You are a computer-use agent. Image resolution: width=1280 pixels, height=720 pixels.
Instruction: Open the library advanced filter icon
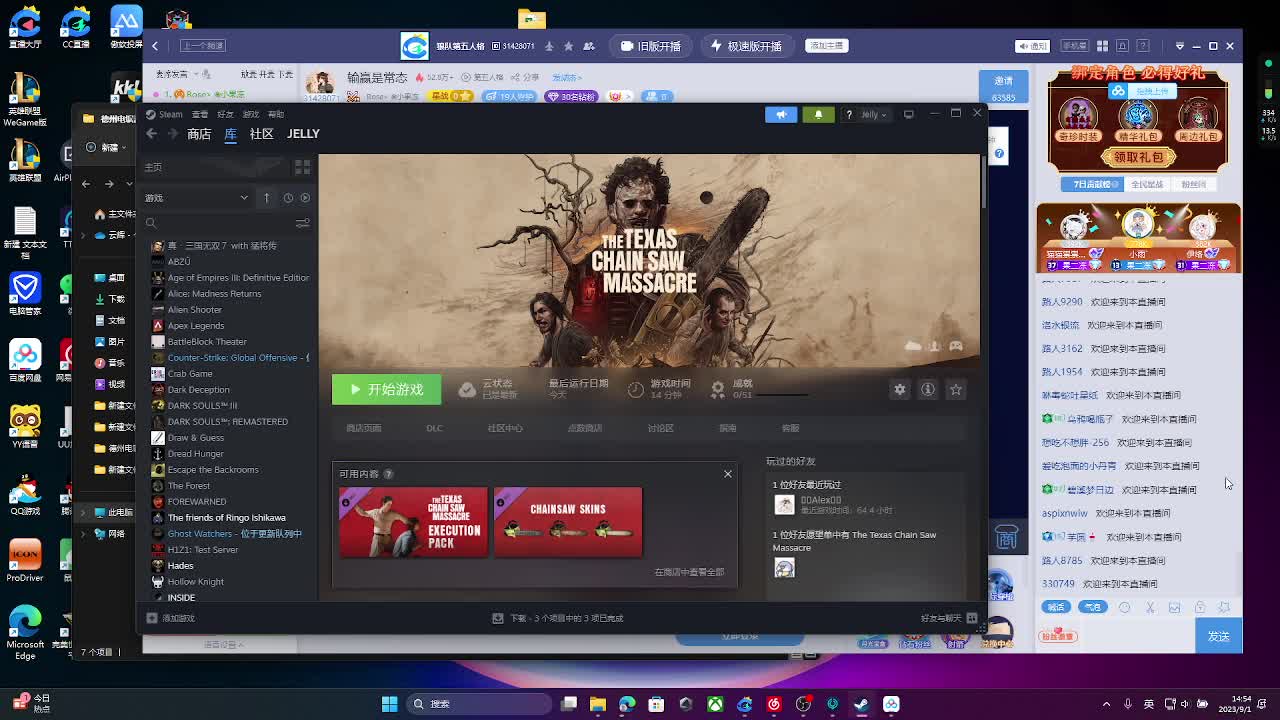pos(302,223)
